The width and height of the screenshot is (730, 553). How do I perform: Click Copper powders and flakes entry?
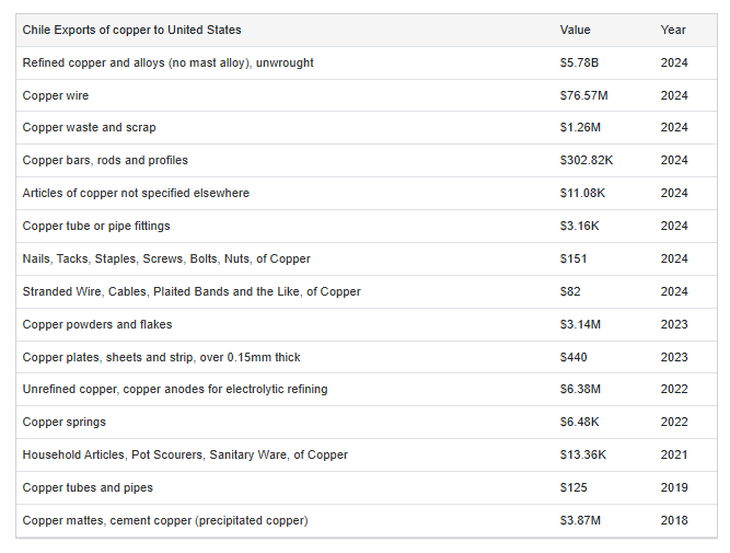click(97, 325)
